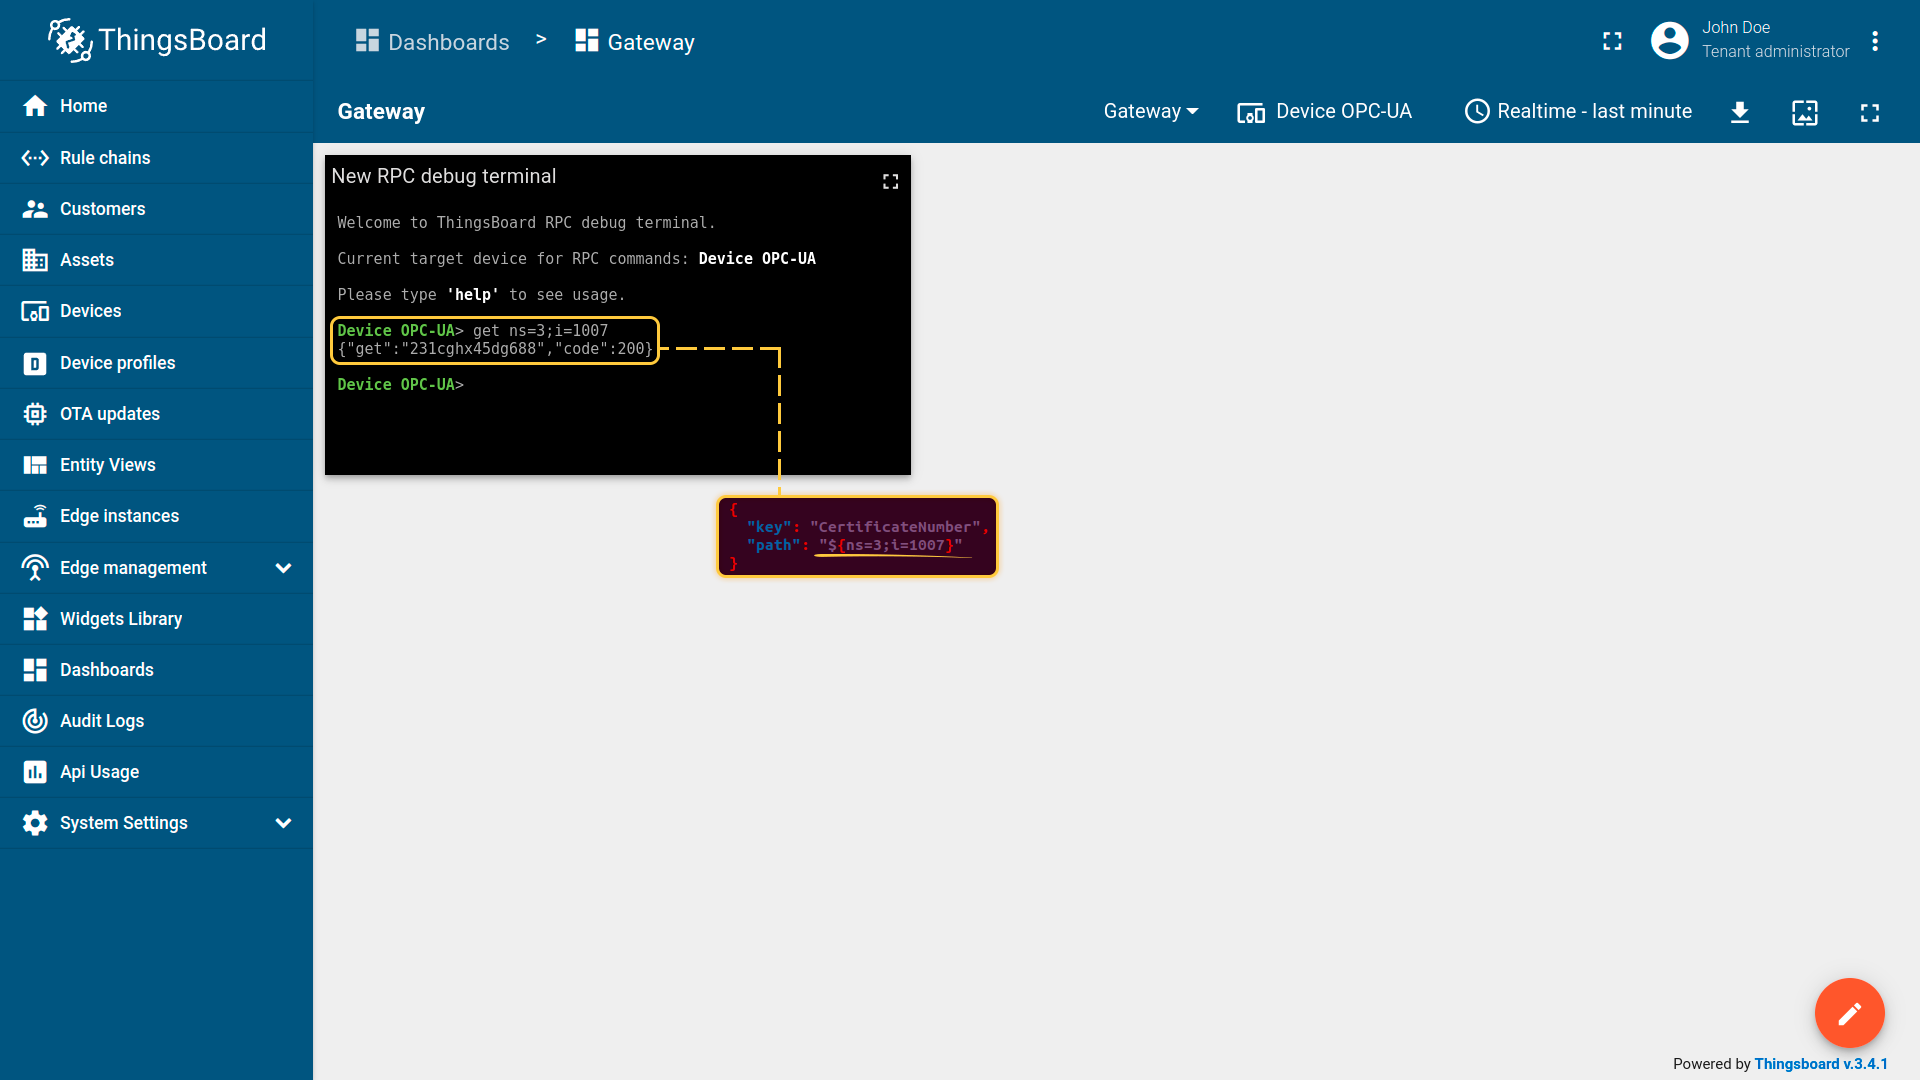
Task: Open OTA updates from sidebar
Action: pos(109,414)
